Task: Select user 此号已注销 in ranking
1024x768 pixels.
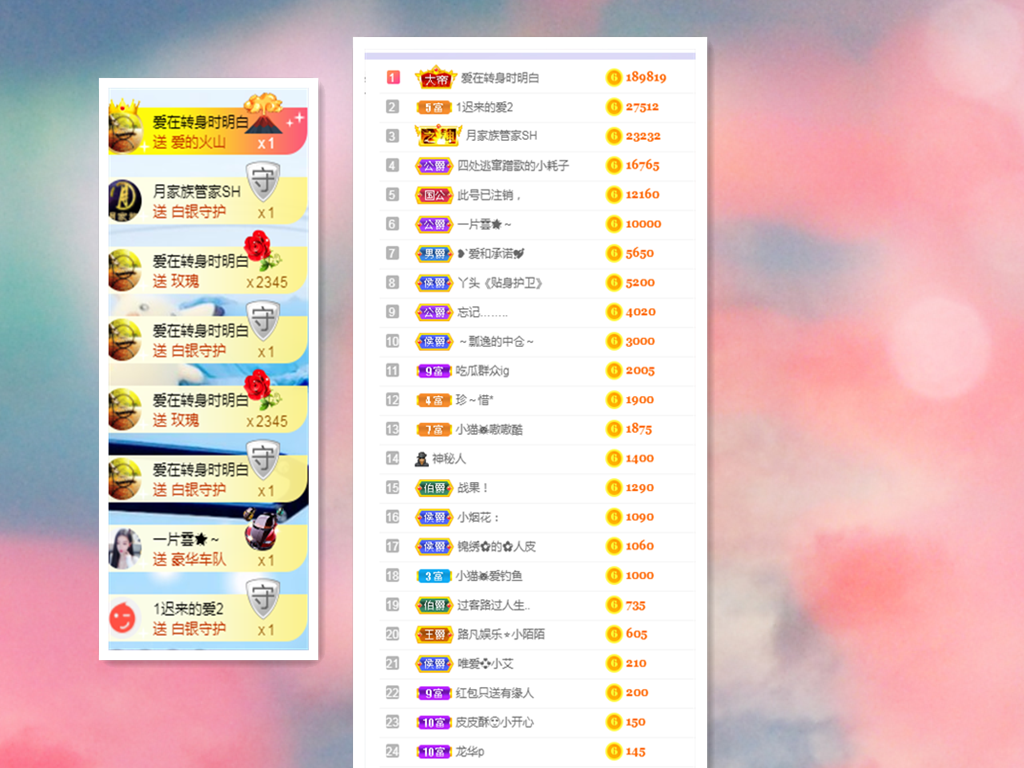Action: (489, 195)
